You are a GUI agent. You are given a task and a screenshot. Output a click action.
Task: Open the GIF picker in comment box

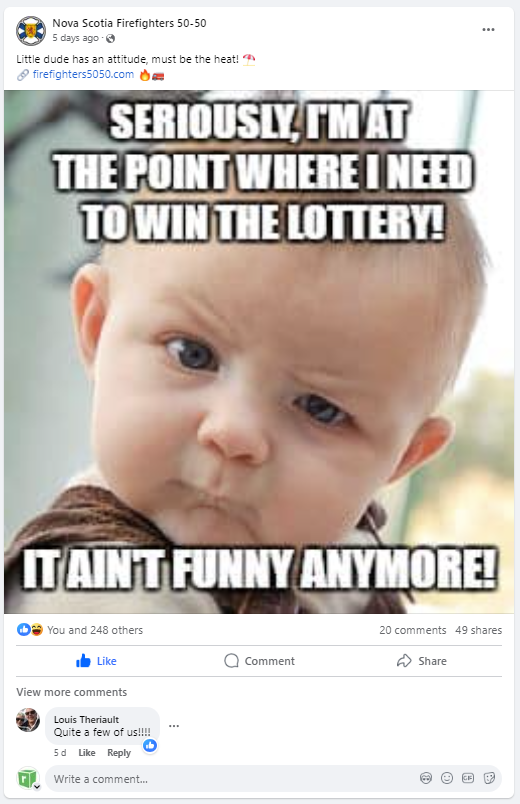(x=468, y=778)
